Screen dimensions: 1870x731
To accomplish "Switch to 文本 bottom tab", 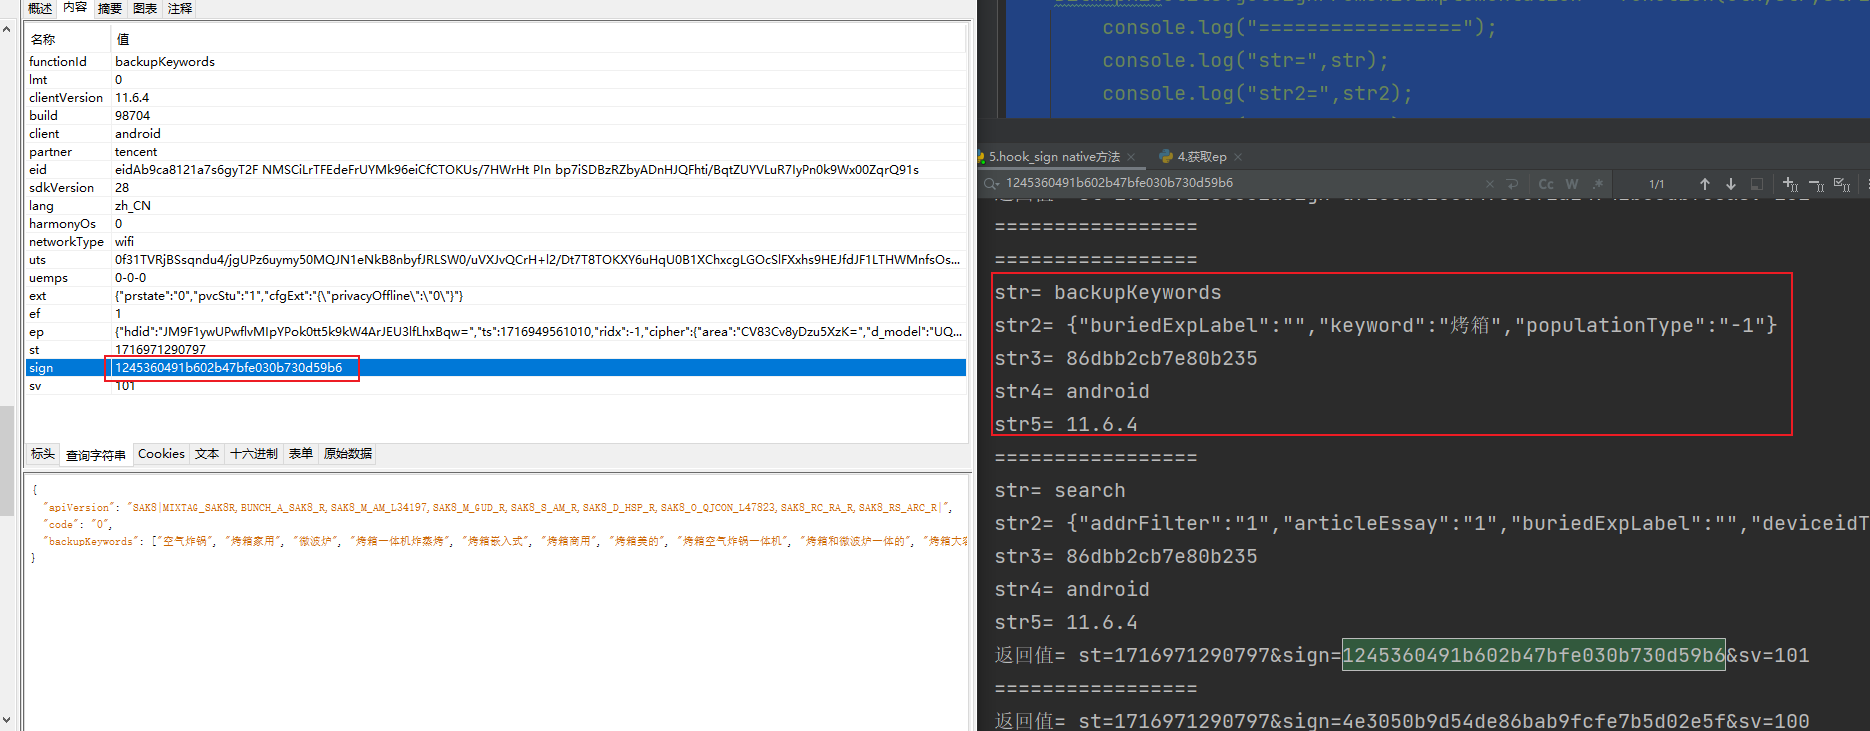I will [x=207, y=454].
